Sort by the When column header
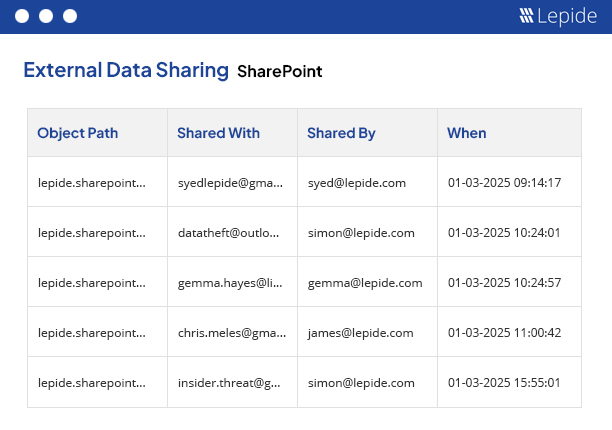The width and height of the screenshot is (612, 430). coord(467,133)
